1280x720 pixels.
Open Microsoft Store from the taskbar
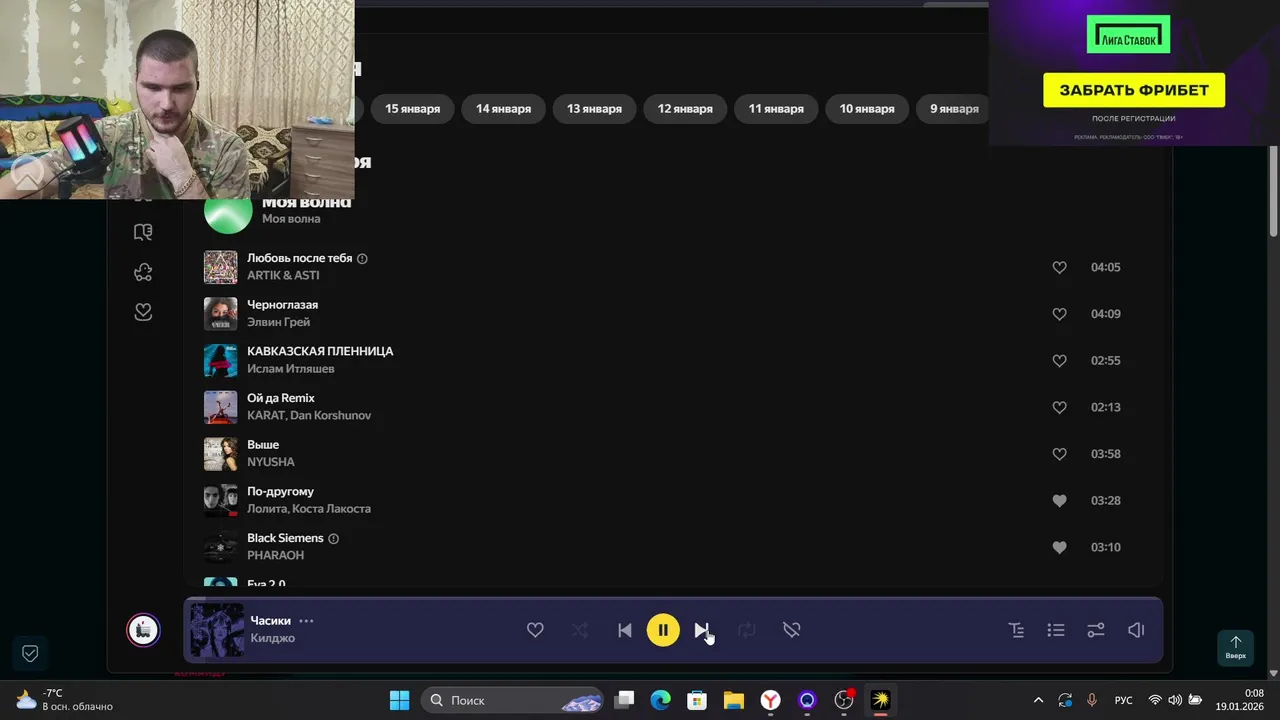pyautogui.click(x=697, y=700)
